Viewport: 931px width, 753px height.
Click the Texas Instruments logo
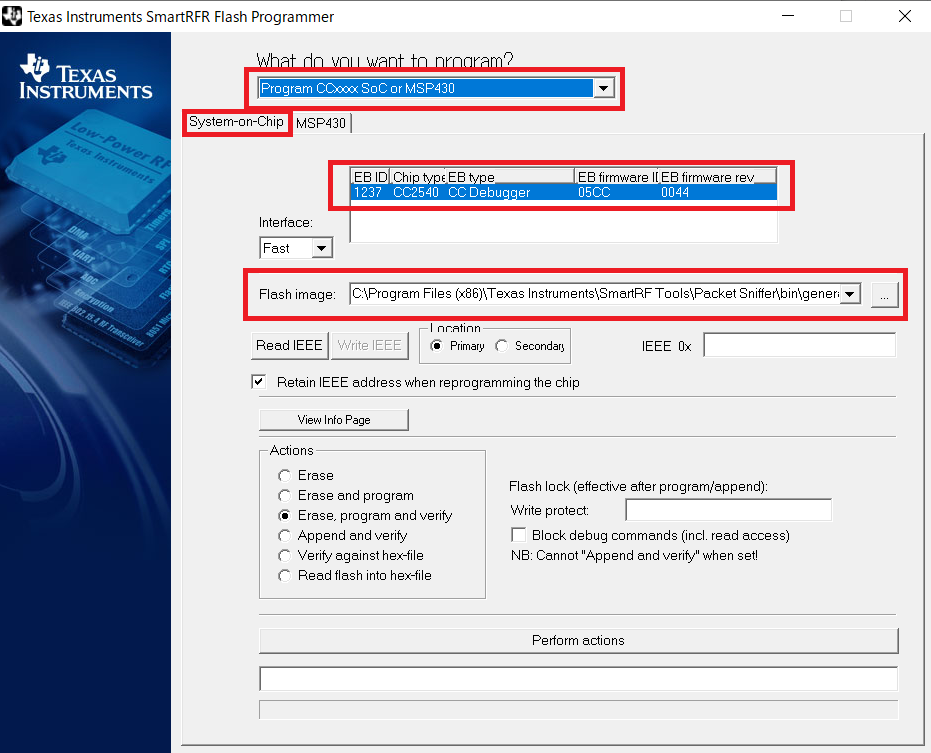[86, 77]
